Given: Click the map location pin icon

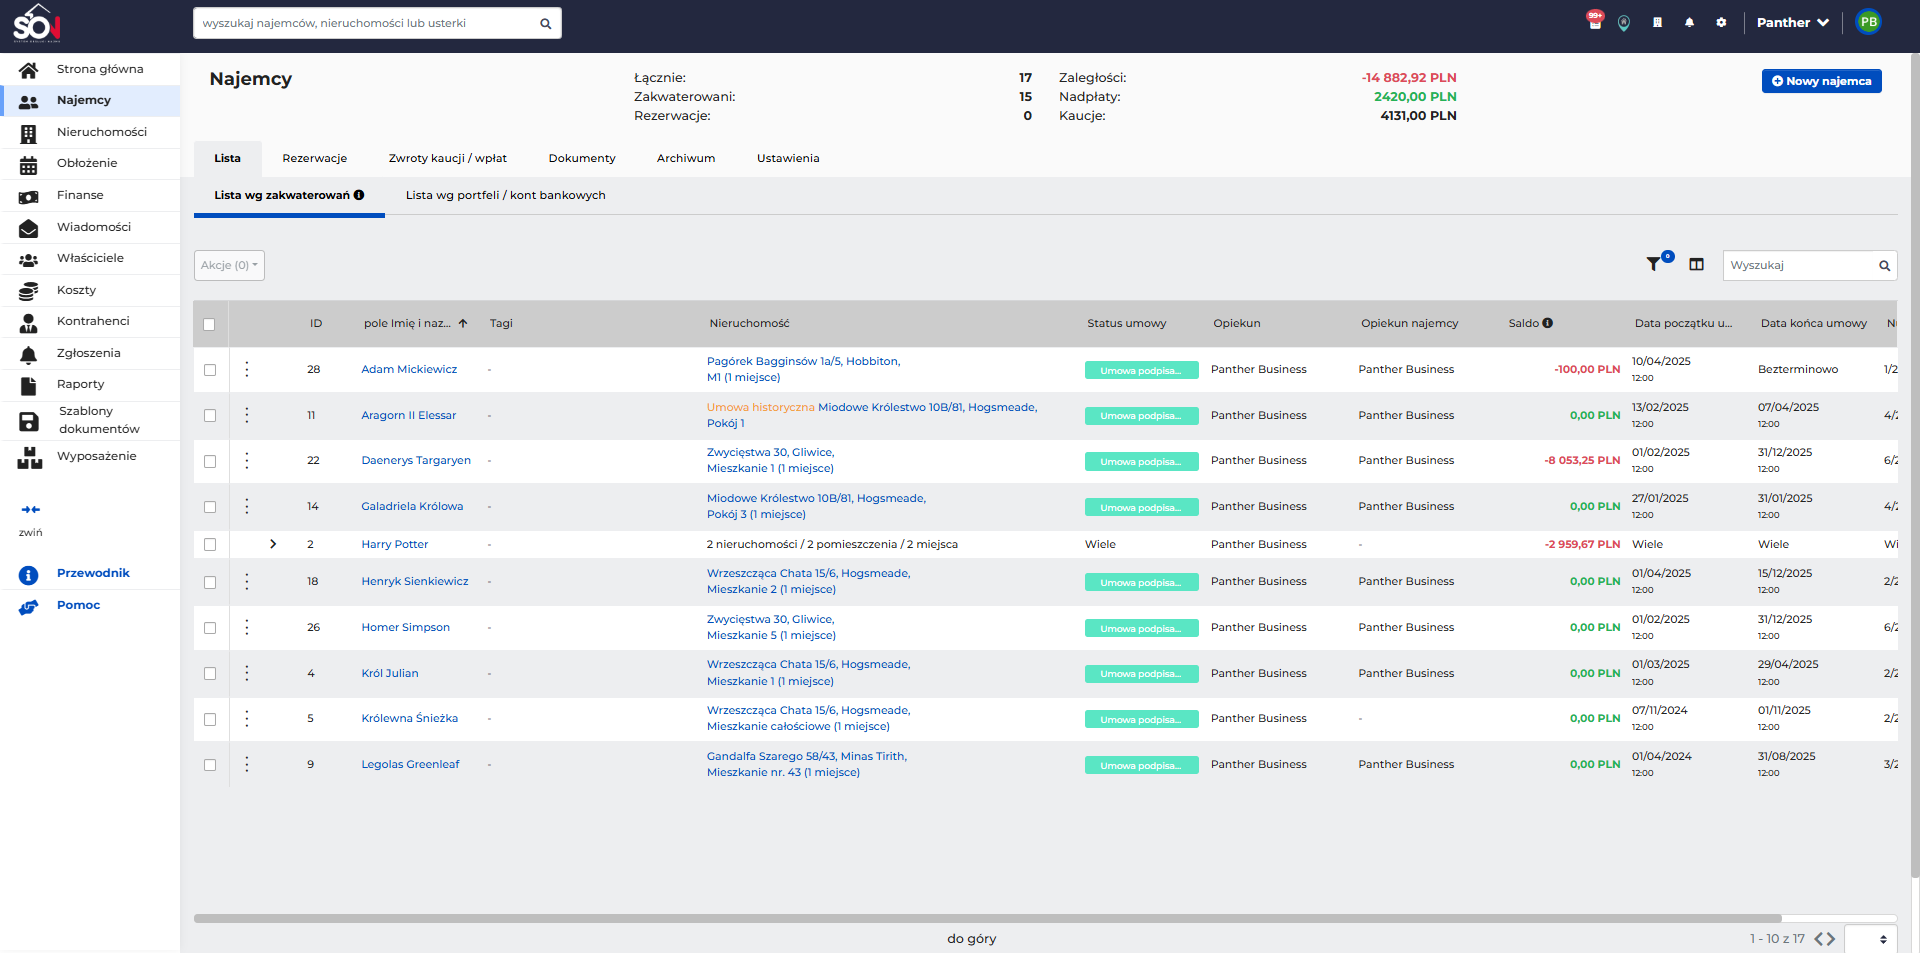Looking at the screenshot, I should point(1624,23).
